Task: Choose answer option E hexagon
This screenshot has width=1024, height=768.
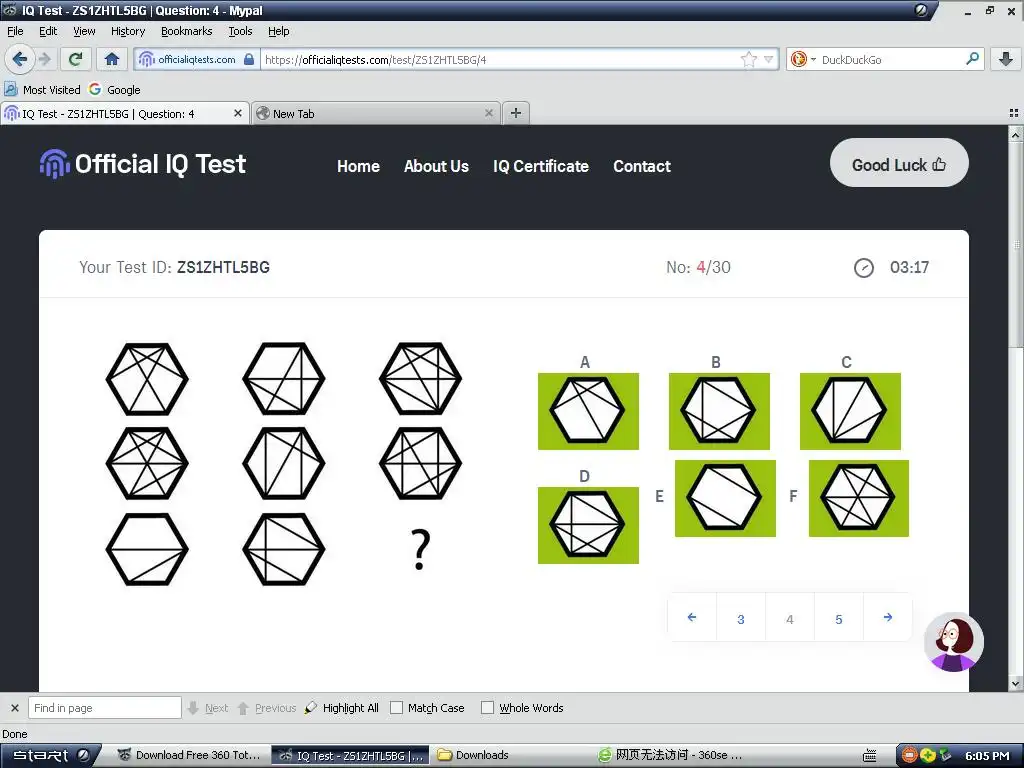Action: (725, 498)
